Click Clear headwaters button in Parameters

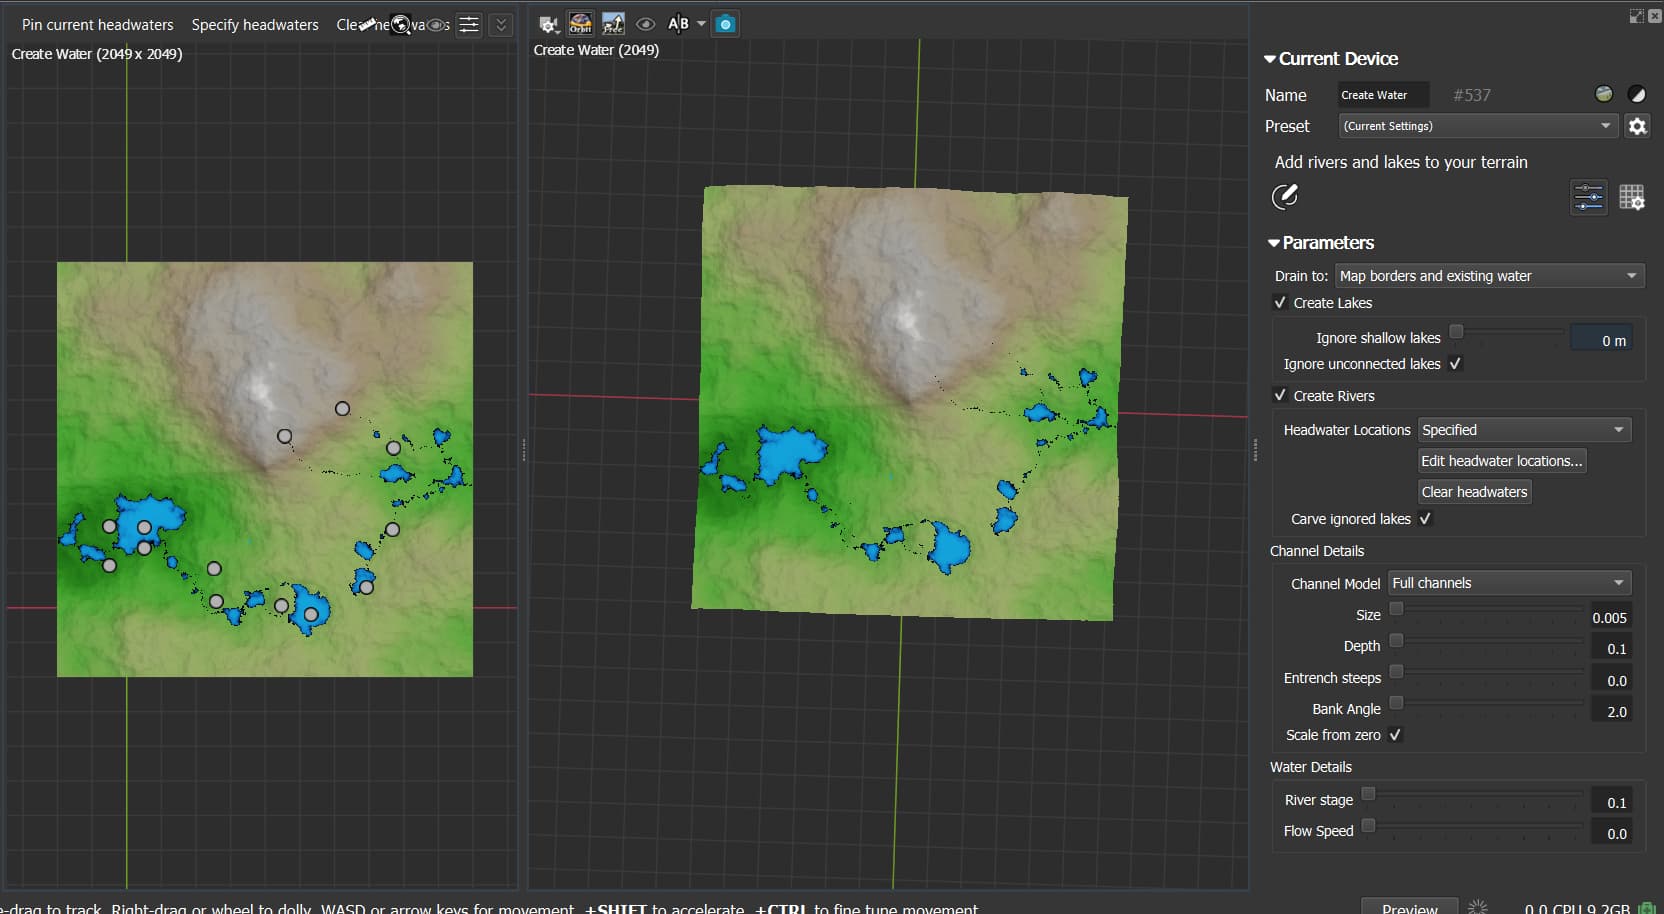(x=1475, y=492)
